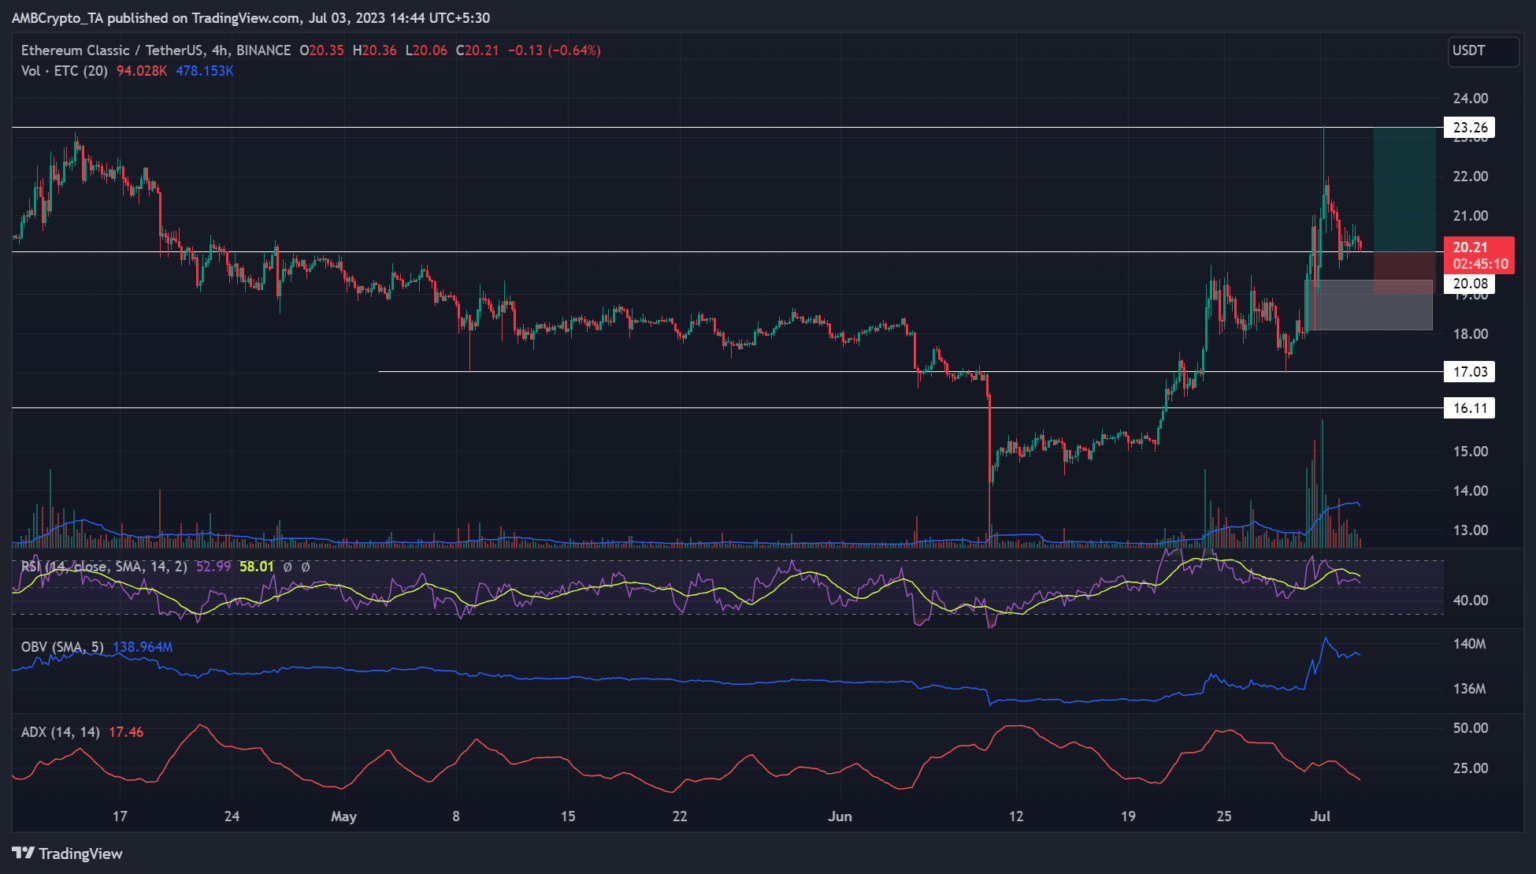
Task: Select the green take-profit zone of position
Action: [1403, 189]
